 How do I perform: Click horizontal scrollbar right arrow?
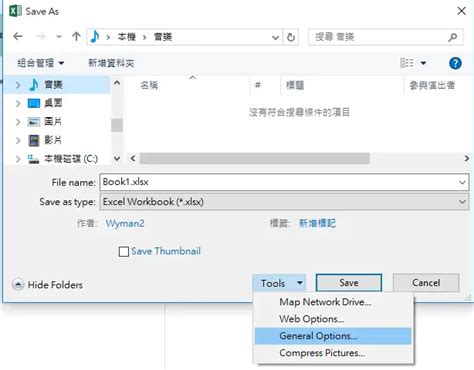tap(467, 158)
